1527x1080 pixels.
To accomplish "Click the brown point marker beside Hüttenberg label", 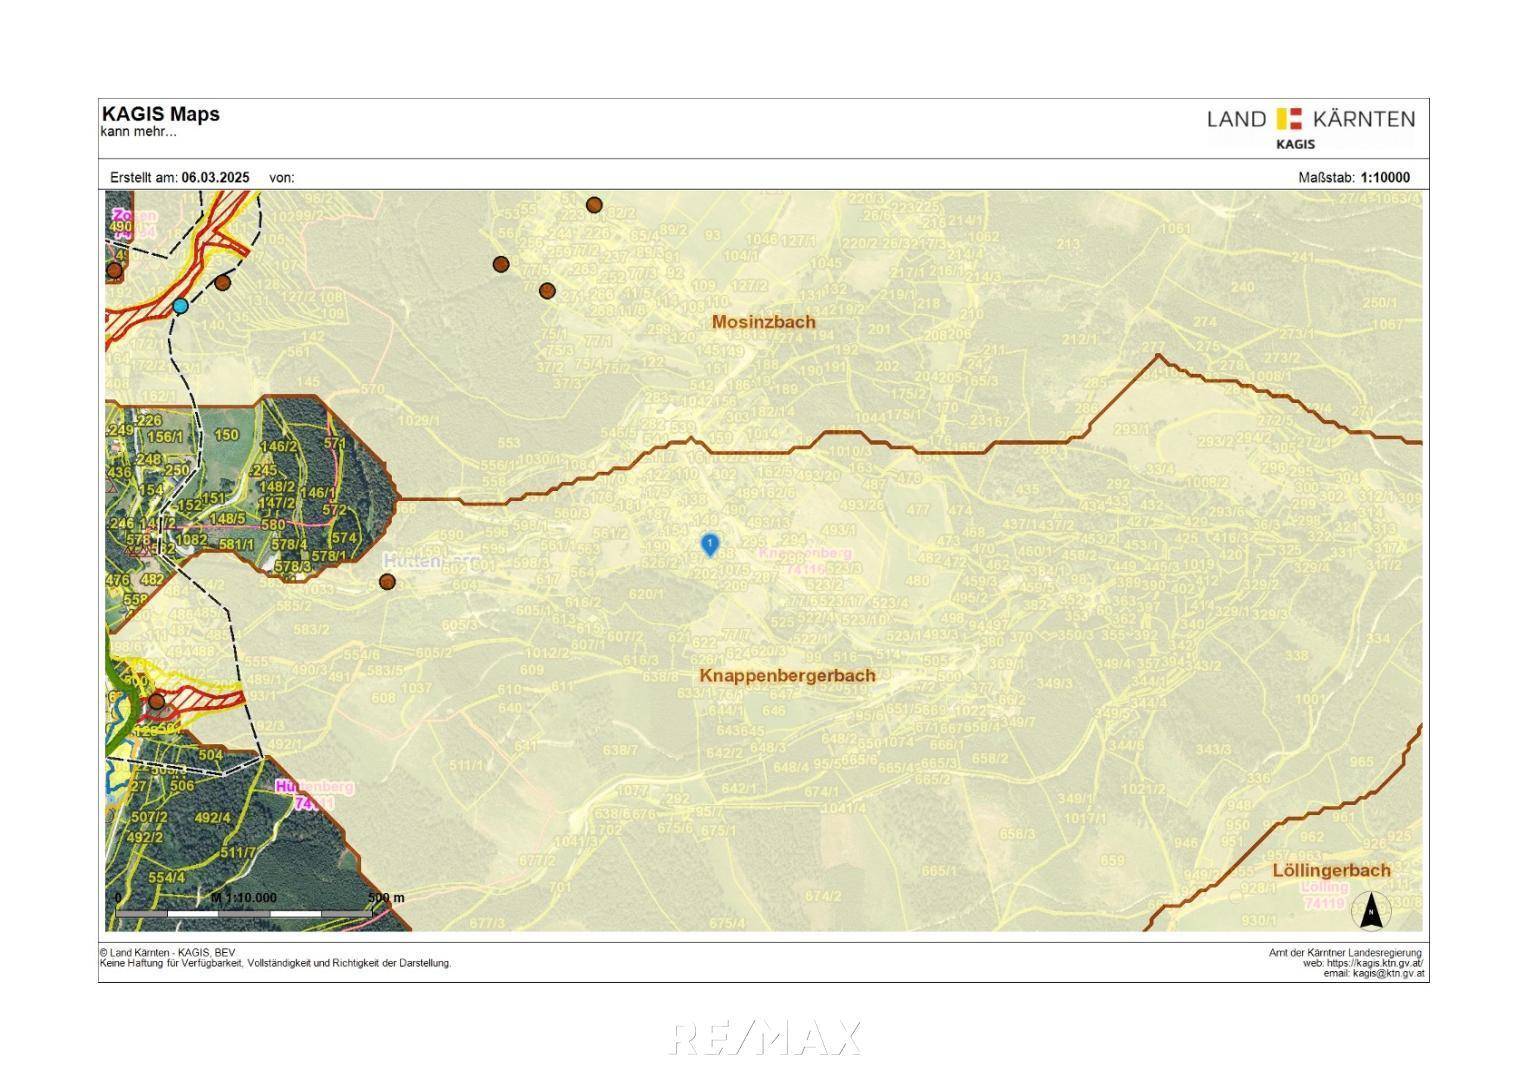I will [x=387, y=582].
